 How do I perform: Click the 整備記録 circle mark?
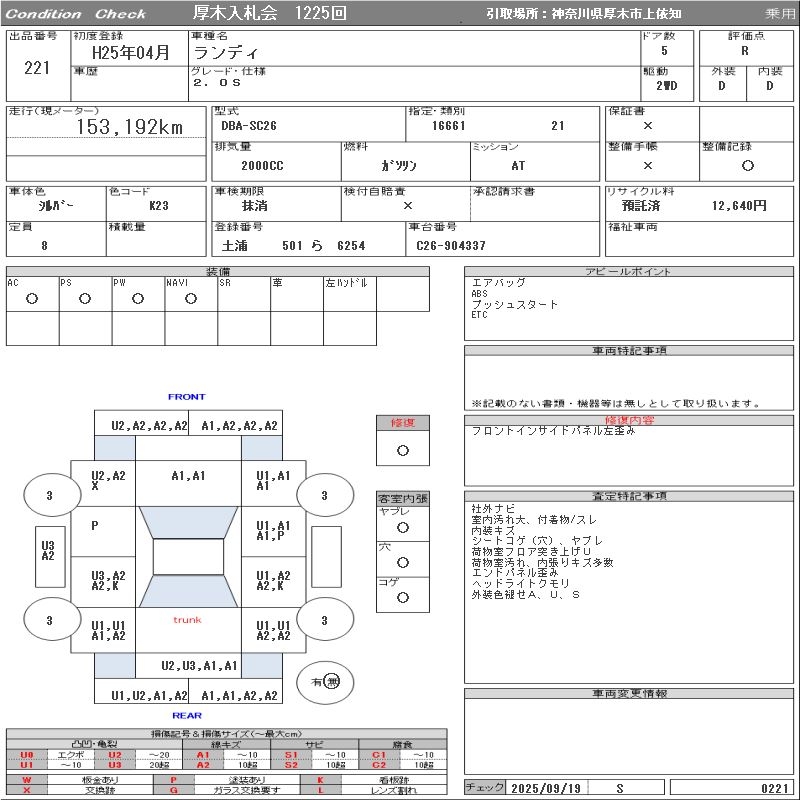747,166
